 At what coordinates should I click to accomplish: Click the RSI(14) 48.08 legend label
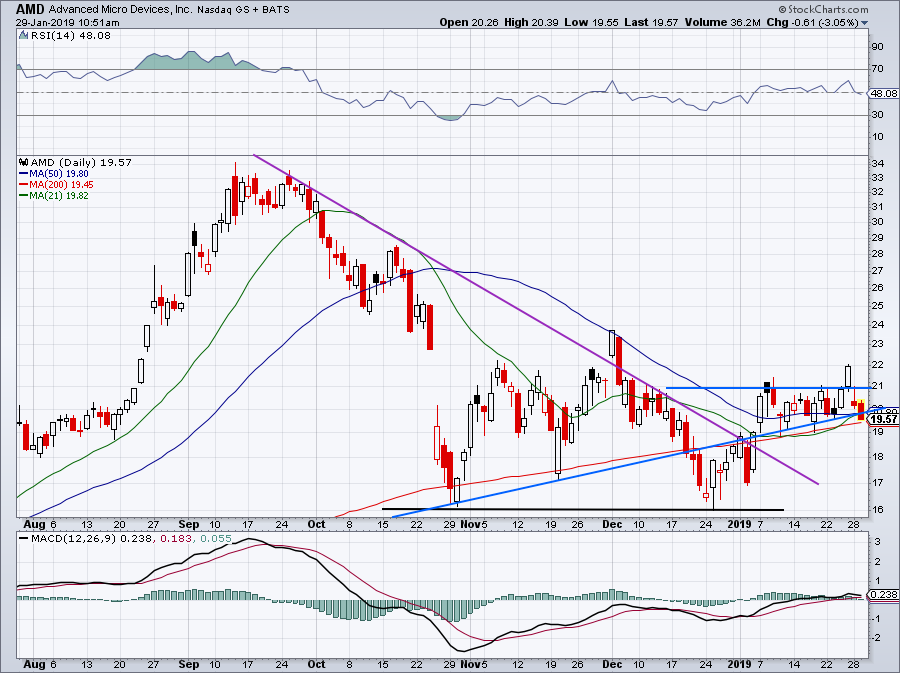(x=71, y=36)
